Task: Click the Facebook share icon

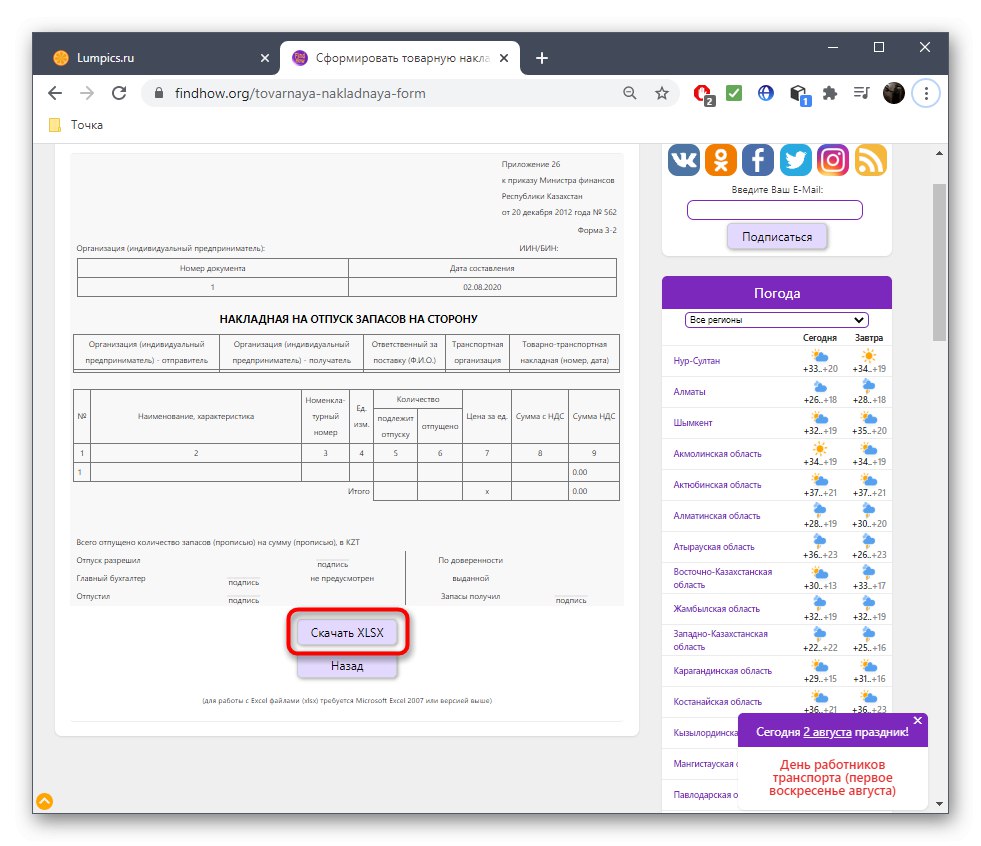Action: pos(758,160)
